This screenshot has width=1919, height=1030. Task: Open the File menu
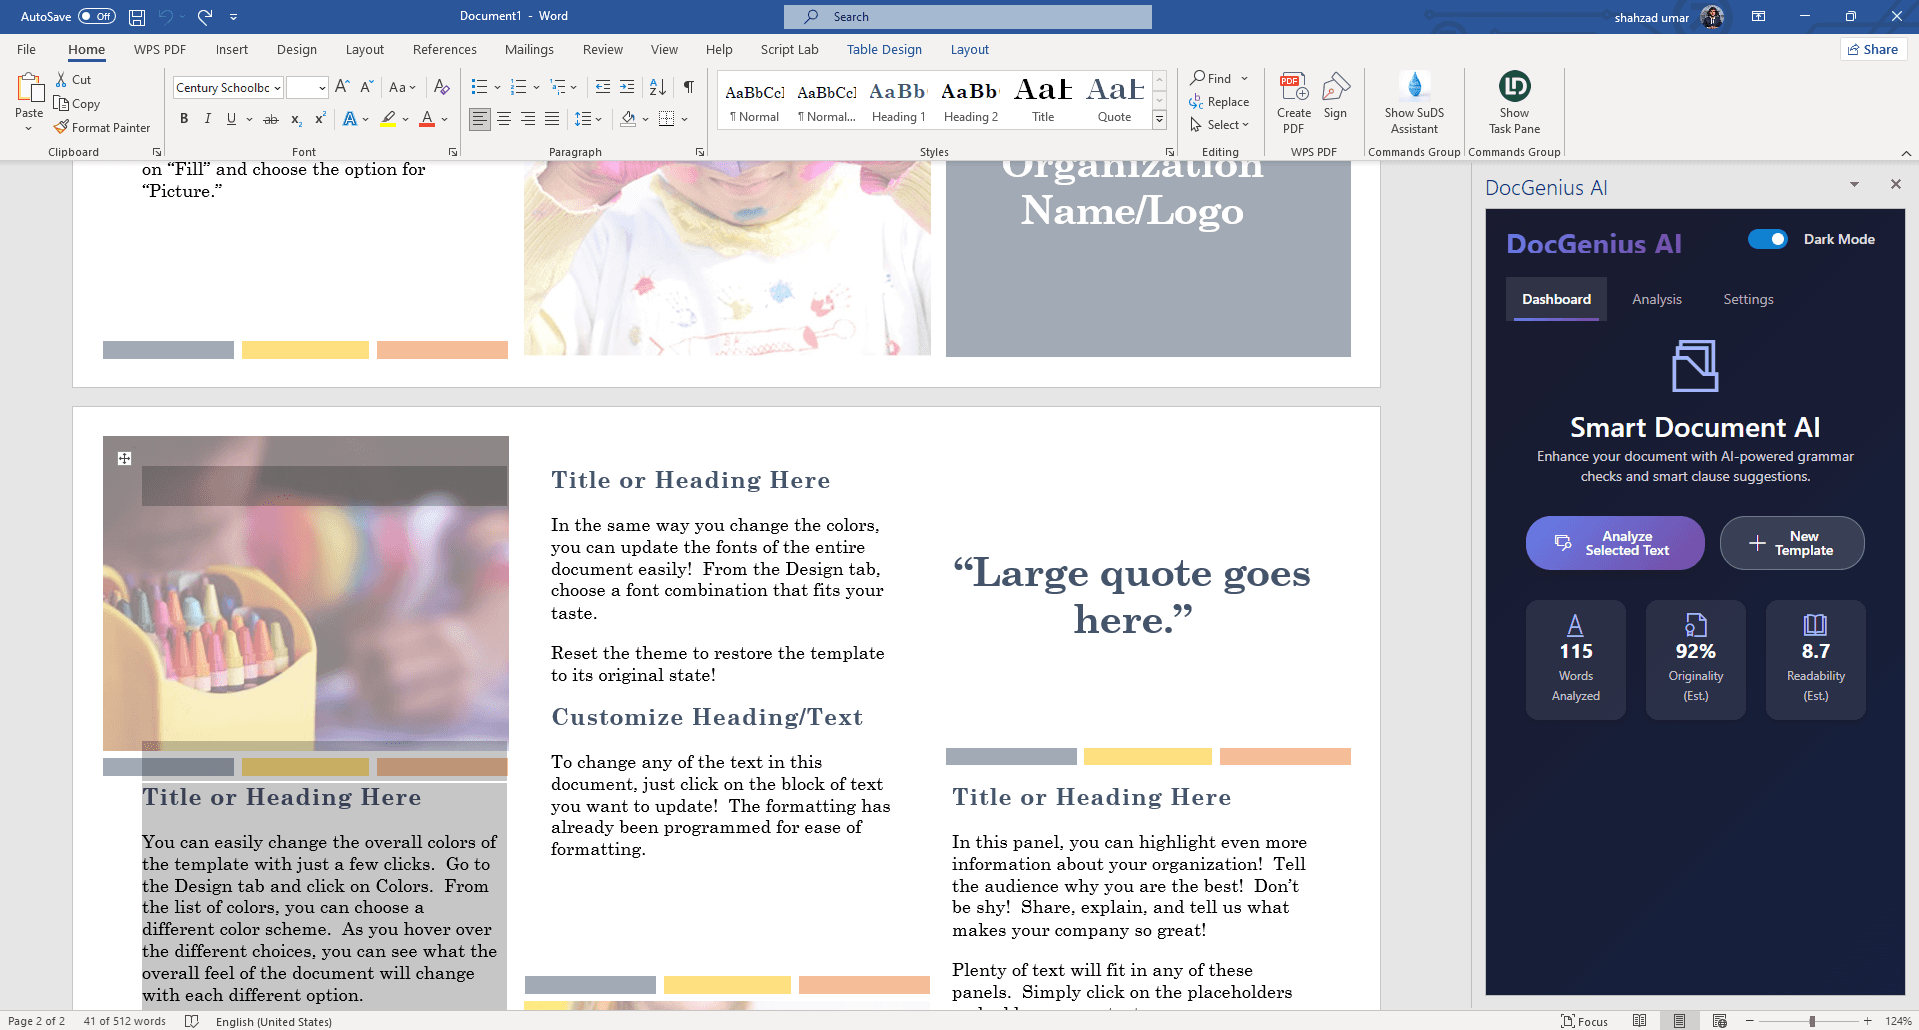(x=26, y=49)
